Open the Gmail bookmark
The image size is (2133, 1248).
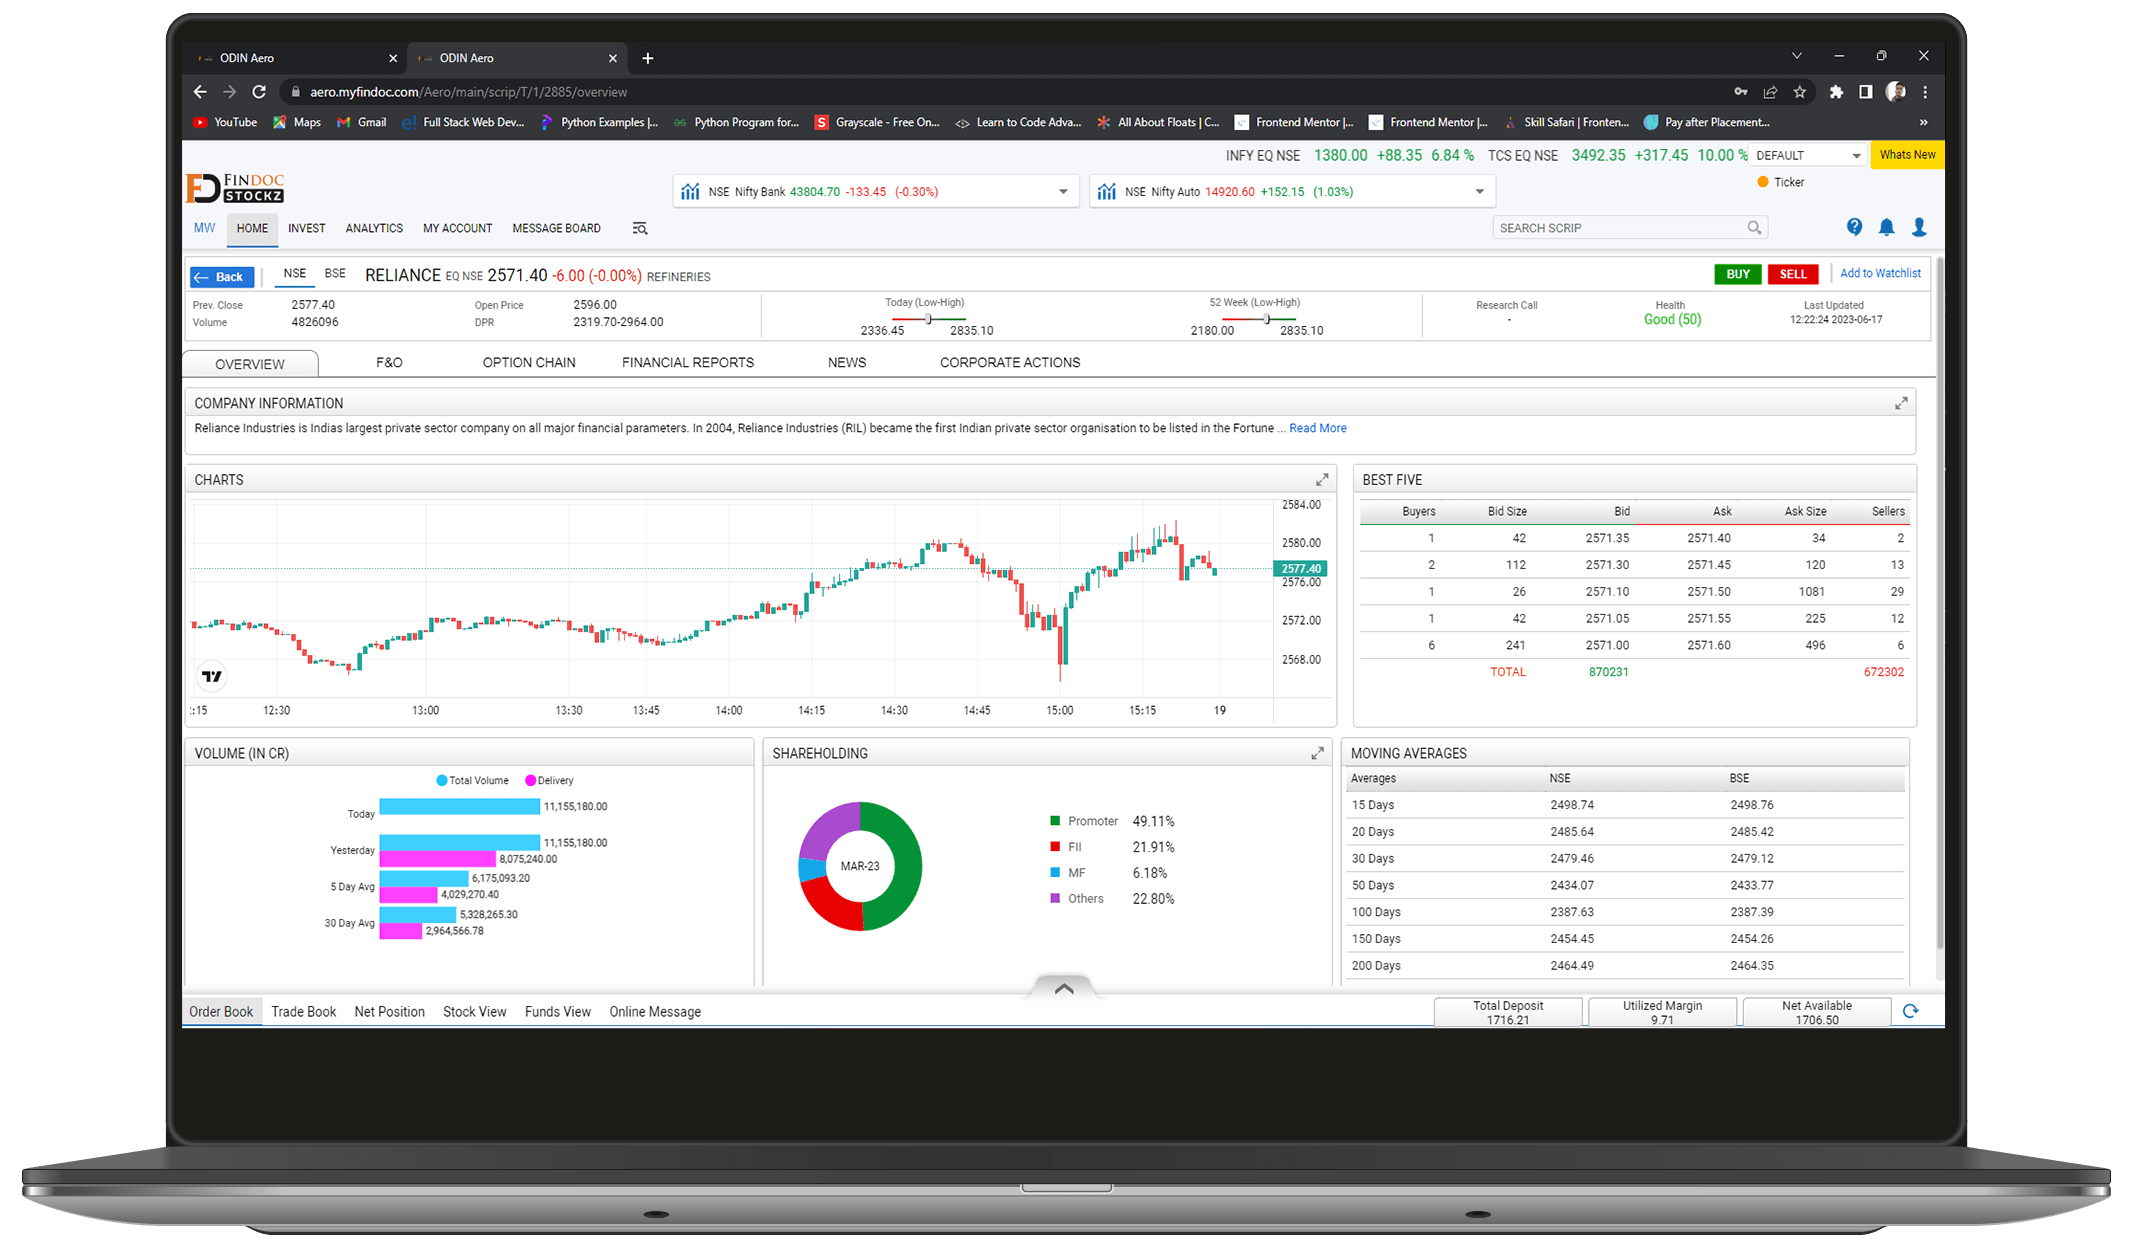point(361,122)
